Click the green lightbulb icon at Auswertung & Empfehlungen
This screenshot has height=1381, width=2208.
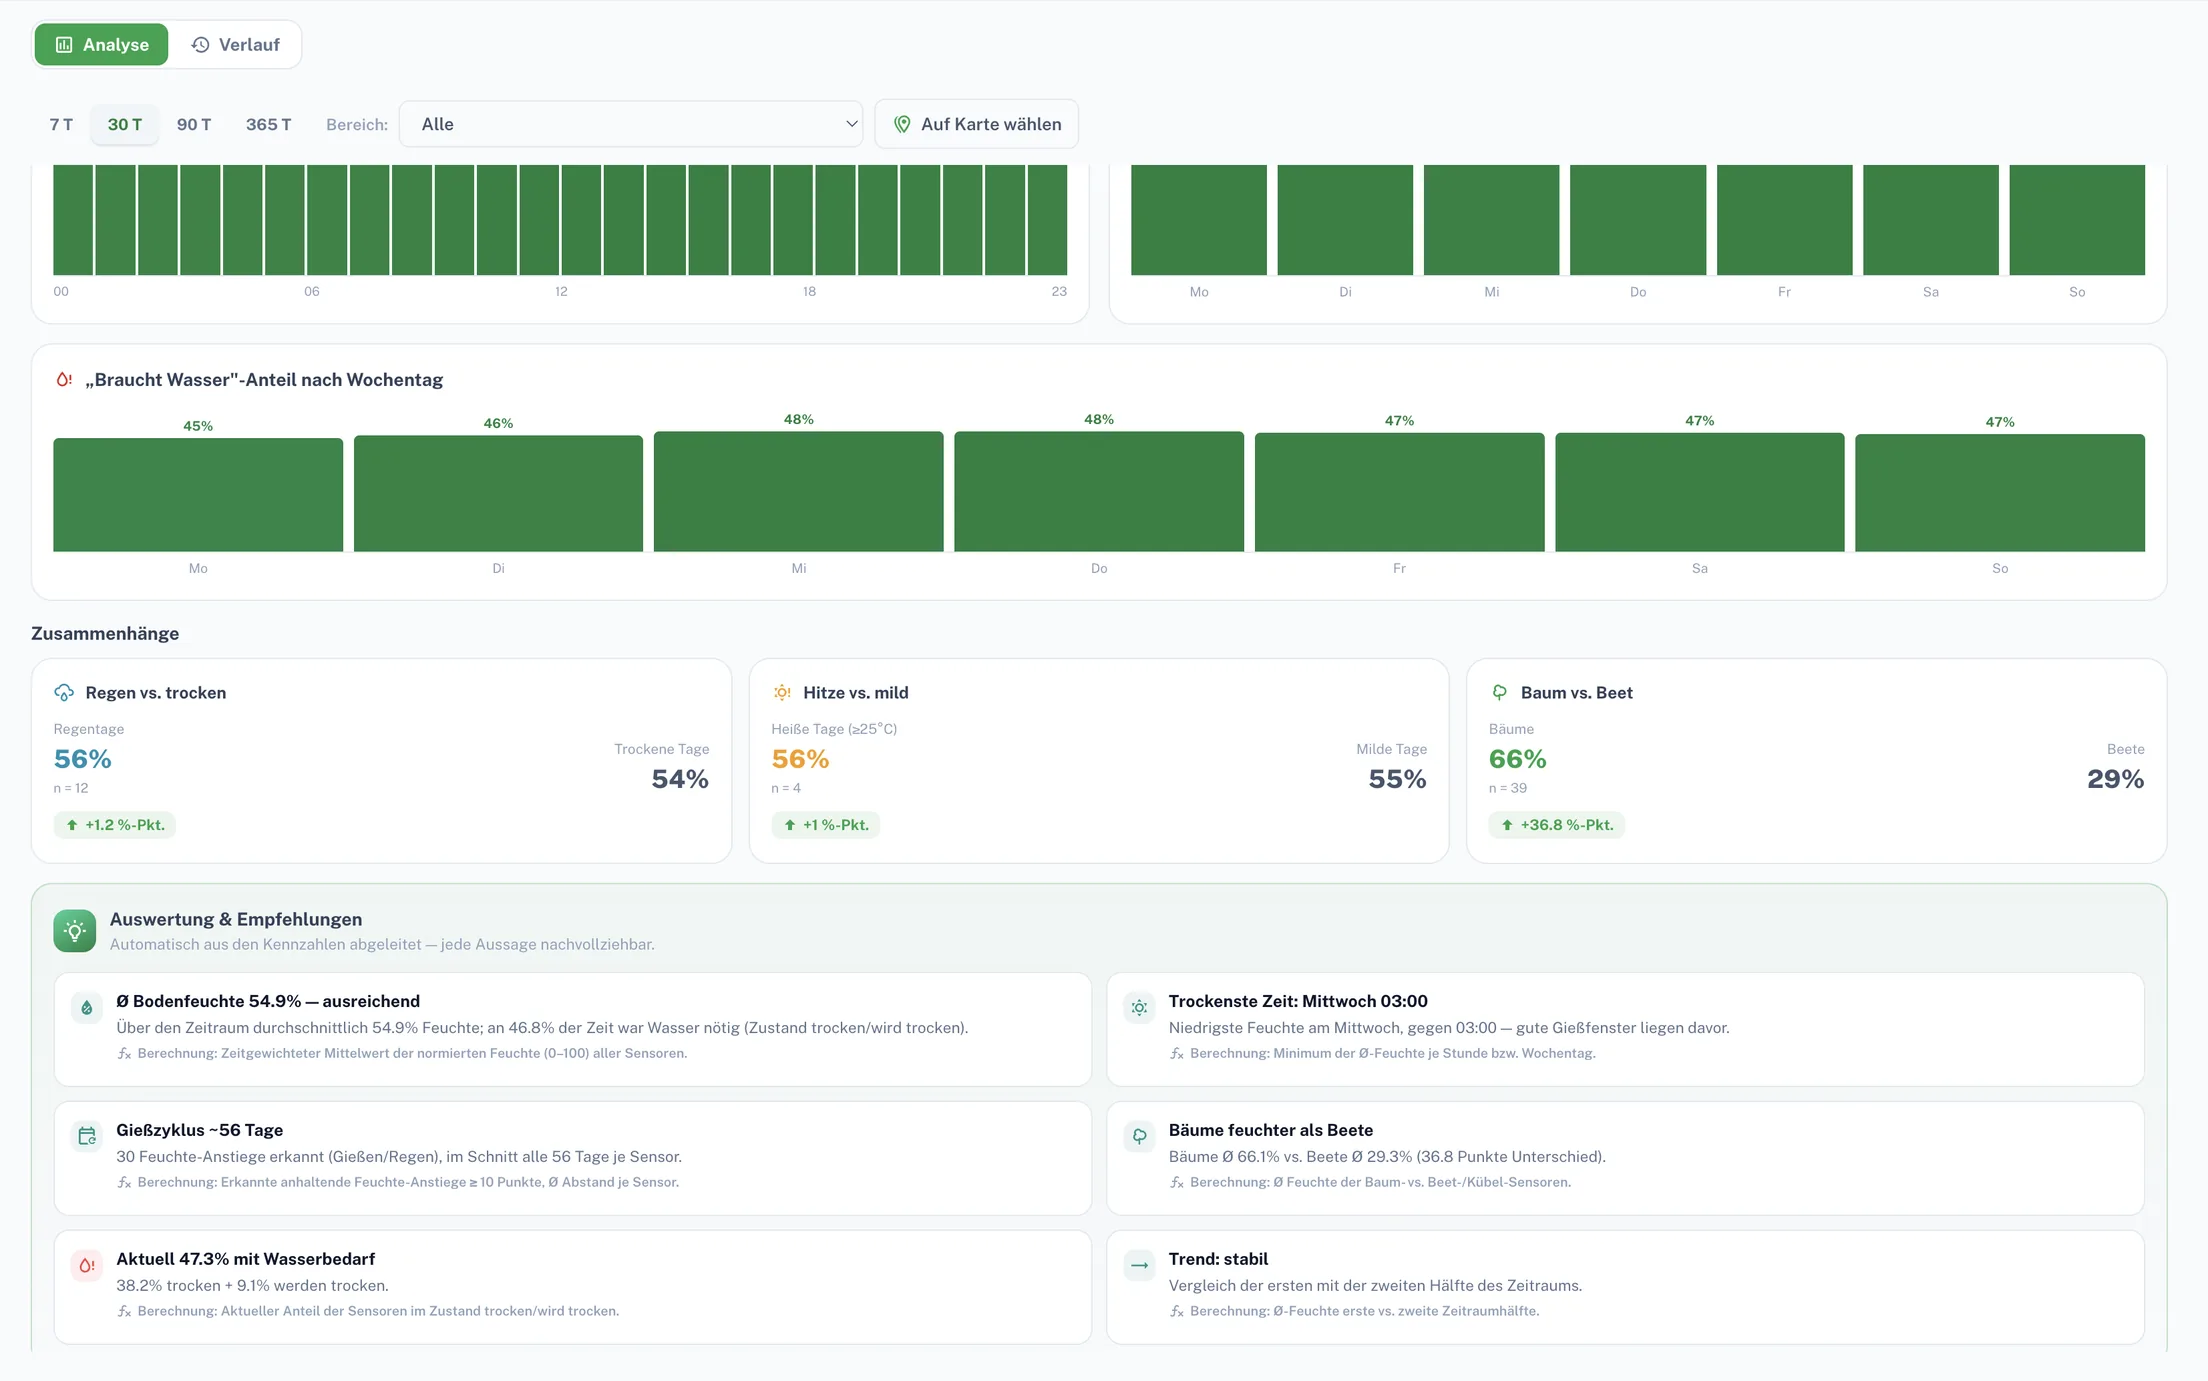75,931
